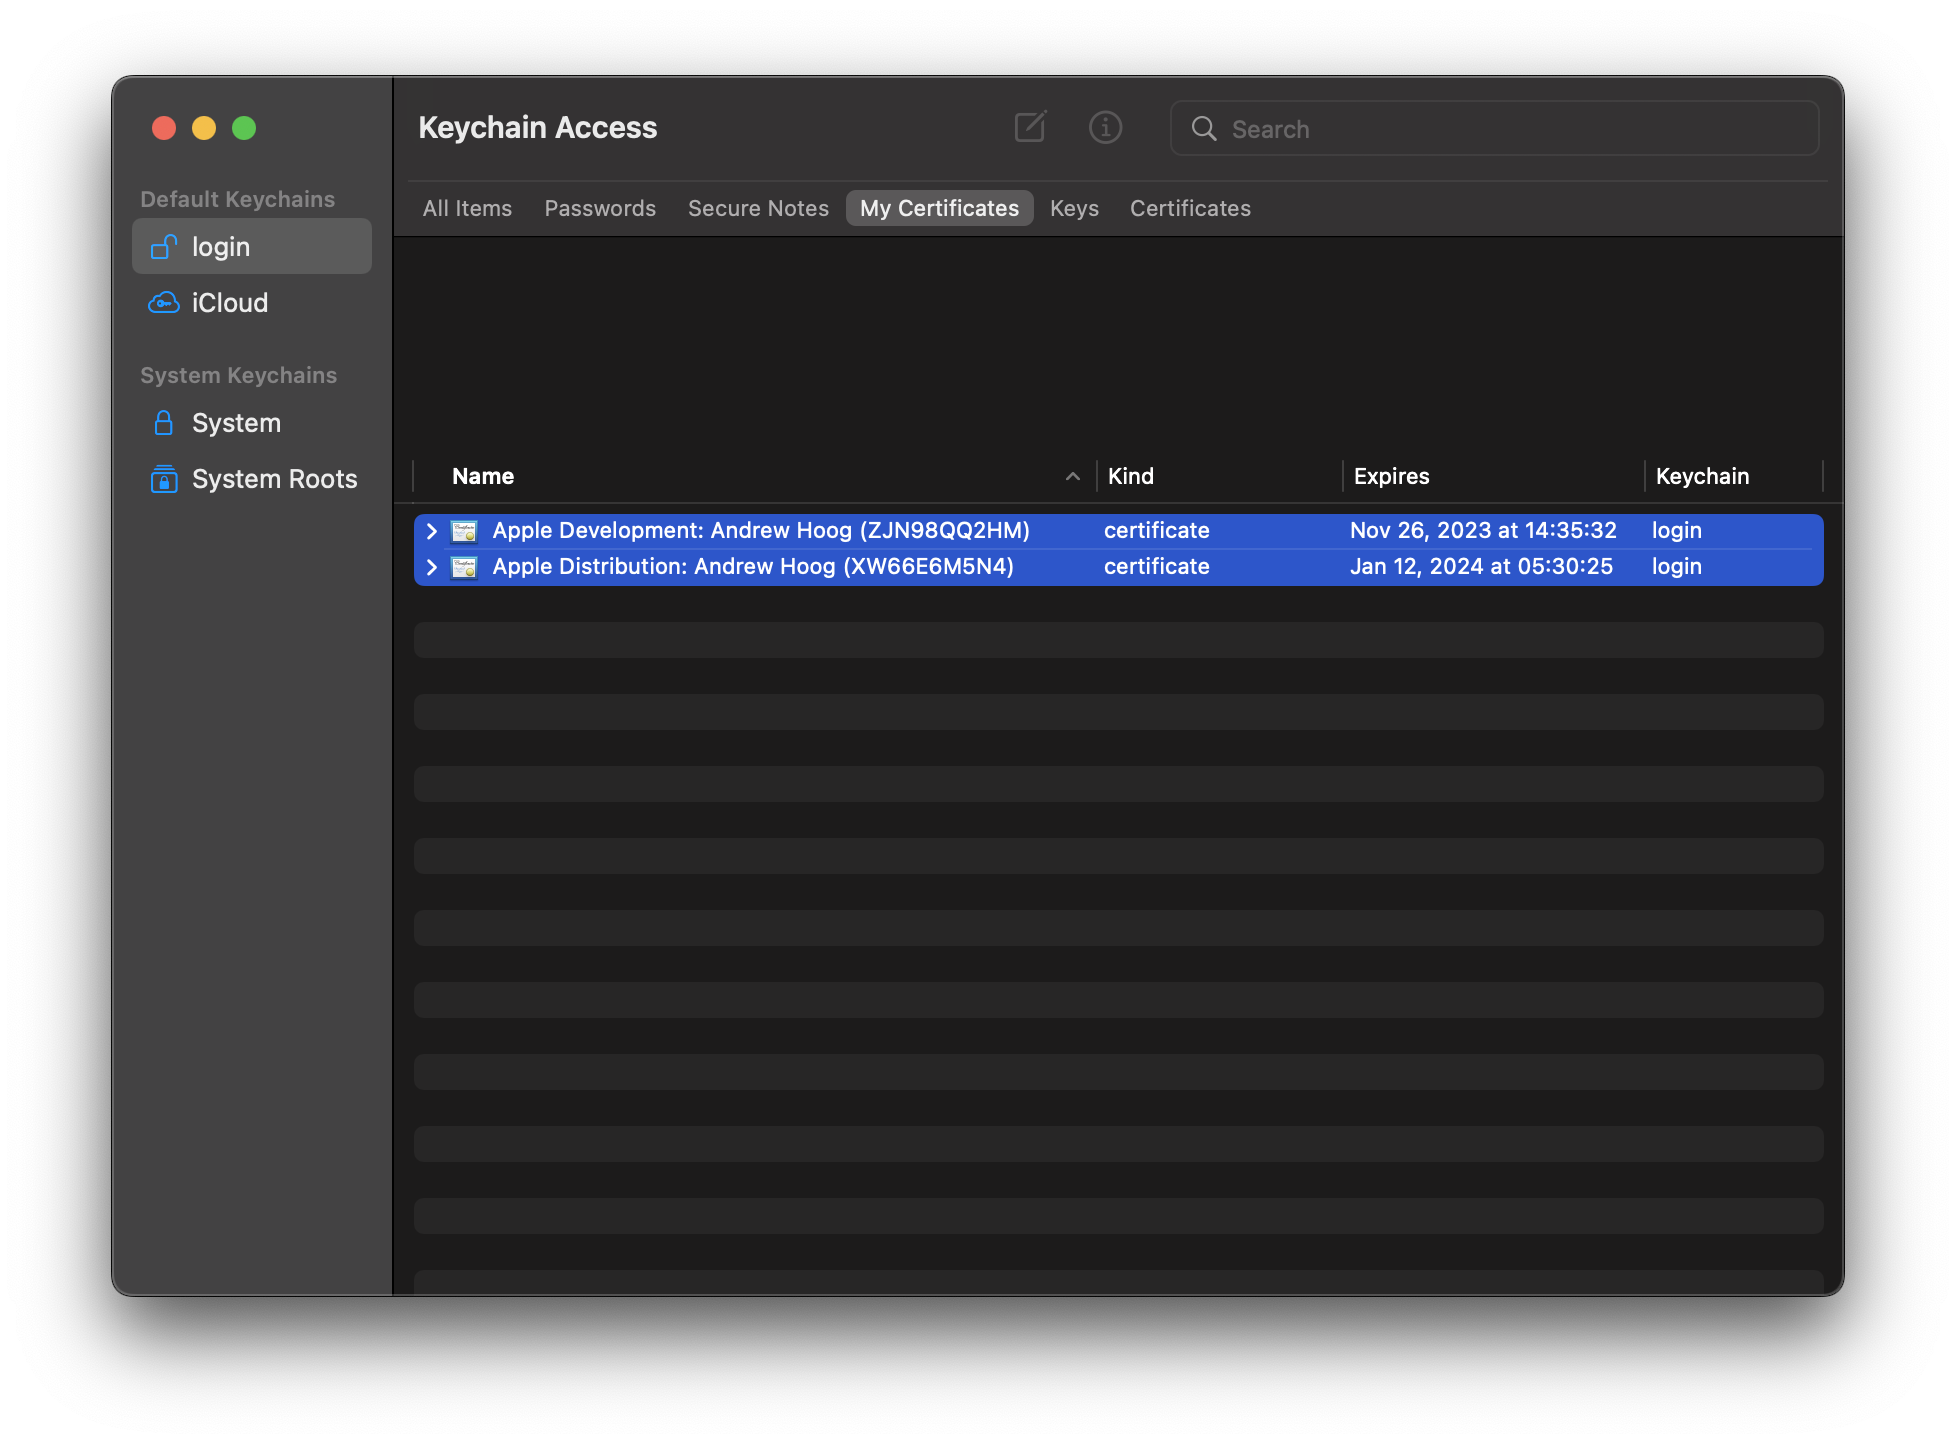Select System Roots keychain in sidebar
This screenshot has height=1444, width=1956.
pyautogui.click(x=252, y=479)
